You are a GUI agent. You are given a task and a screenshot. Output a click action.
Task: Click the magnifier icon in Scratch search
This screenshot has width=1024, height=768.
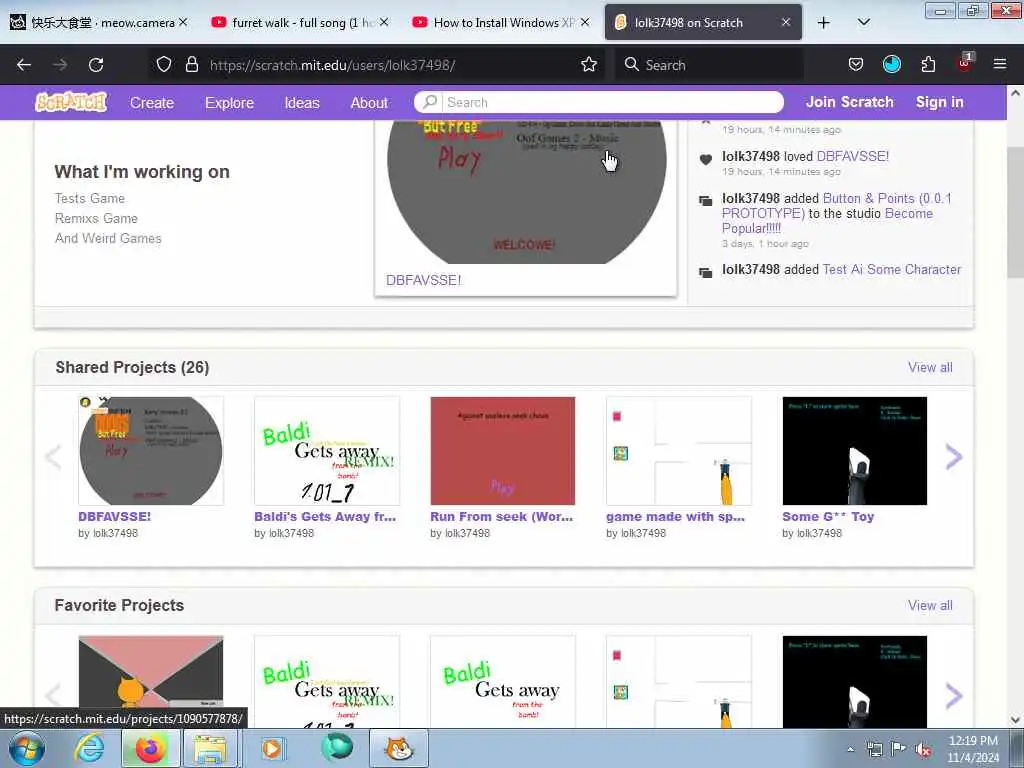[x=430, y=102]
